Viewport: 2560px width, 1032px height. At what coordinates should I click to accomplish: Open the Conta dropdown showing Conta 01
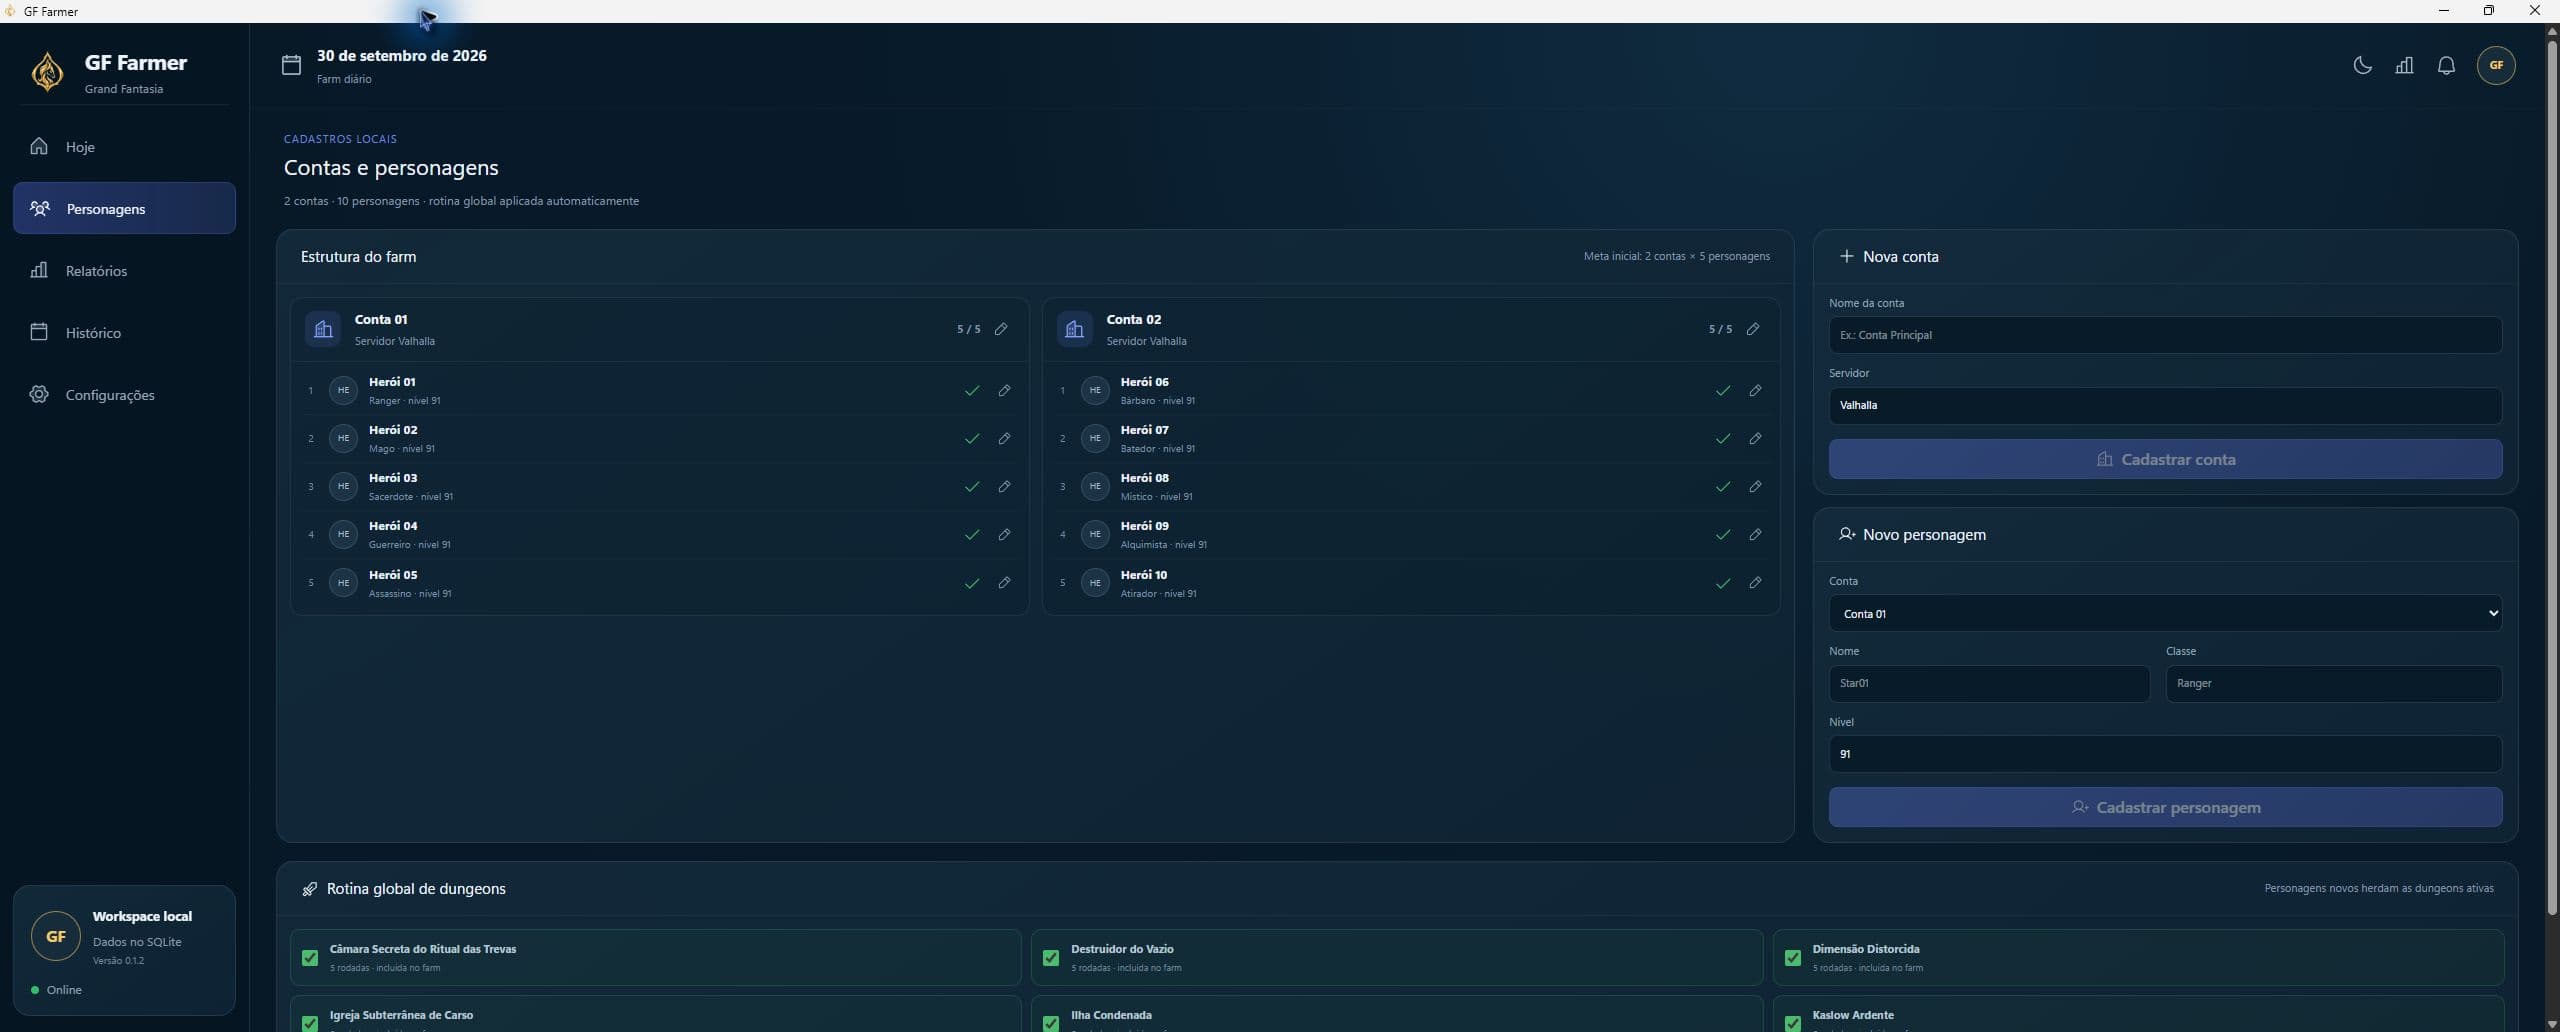(2165, 614)
